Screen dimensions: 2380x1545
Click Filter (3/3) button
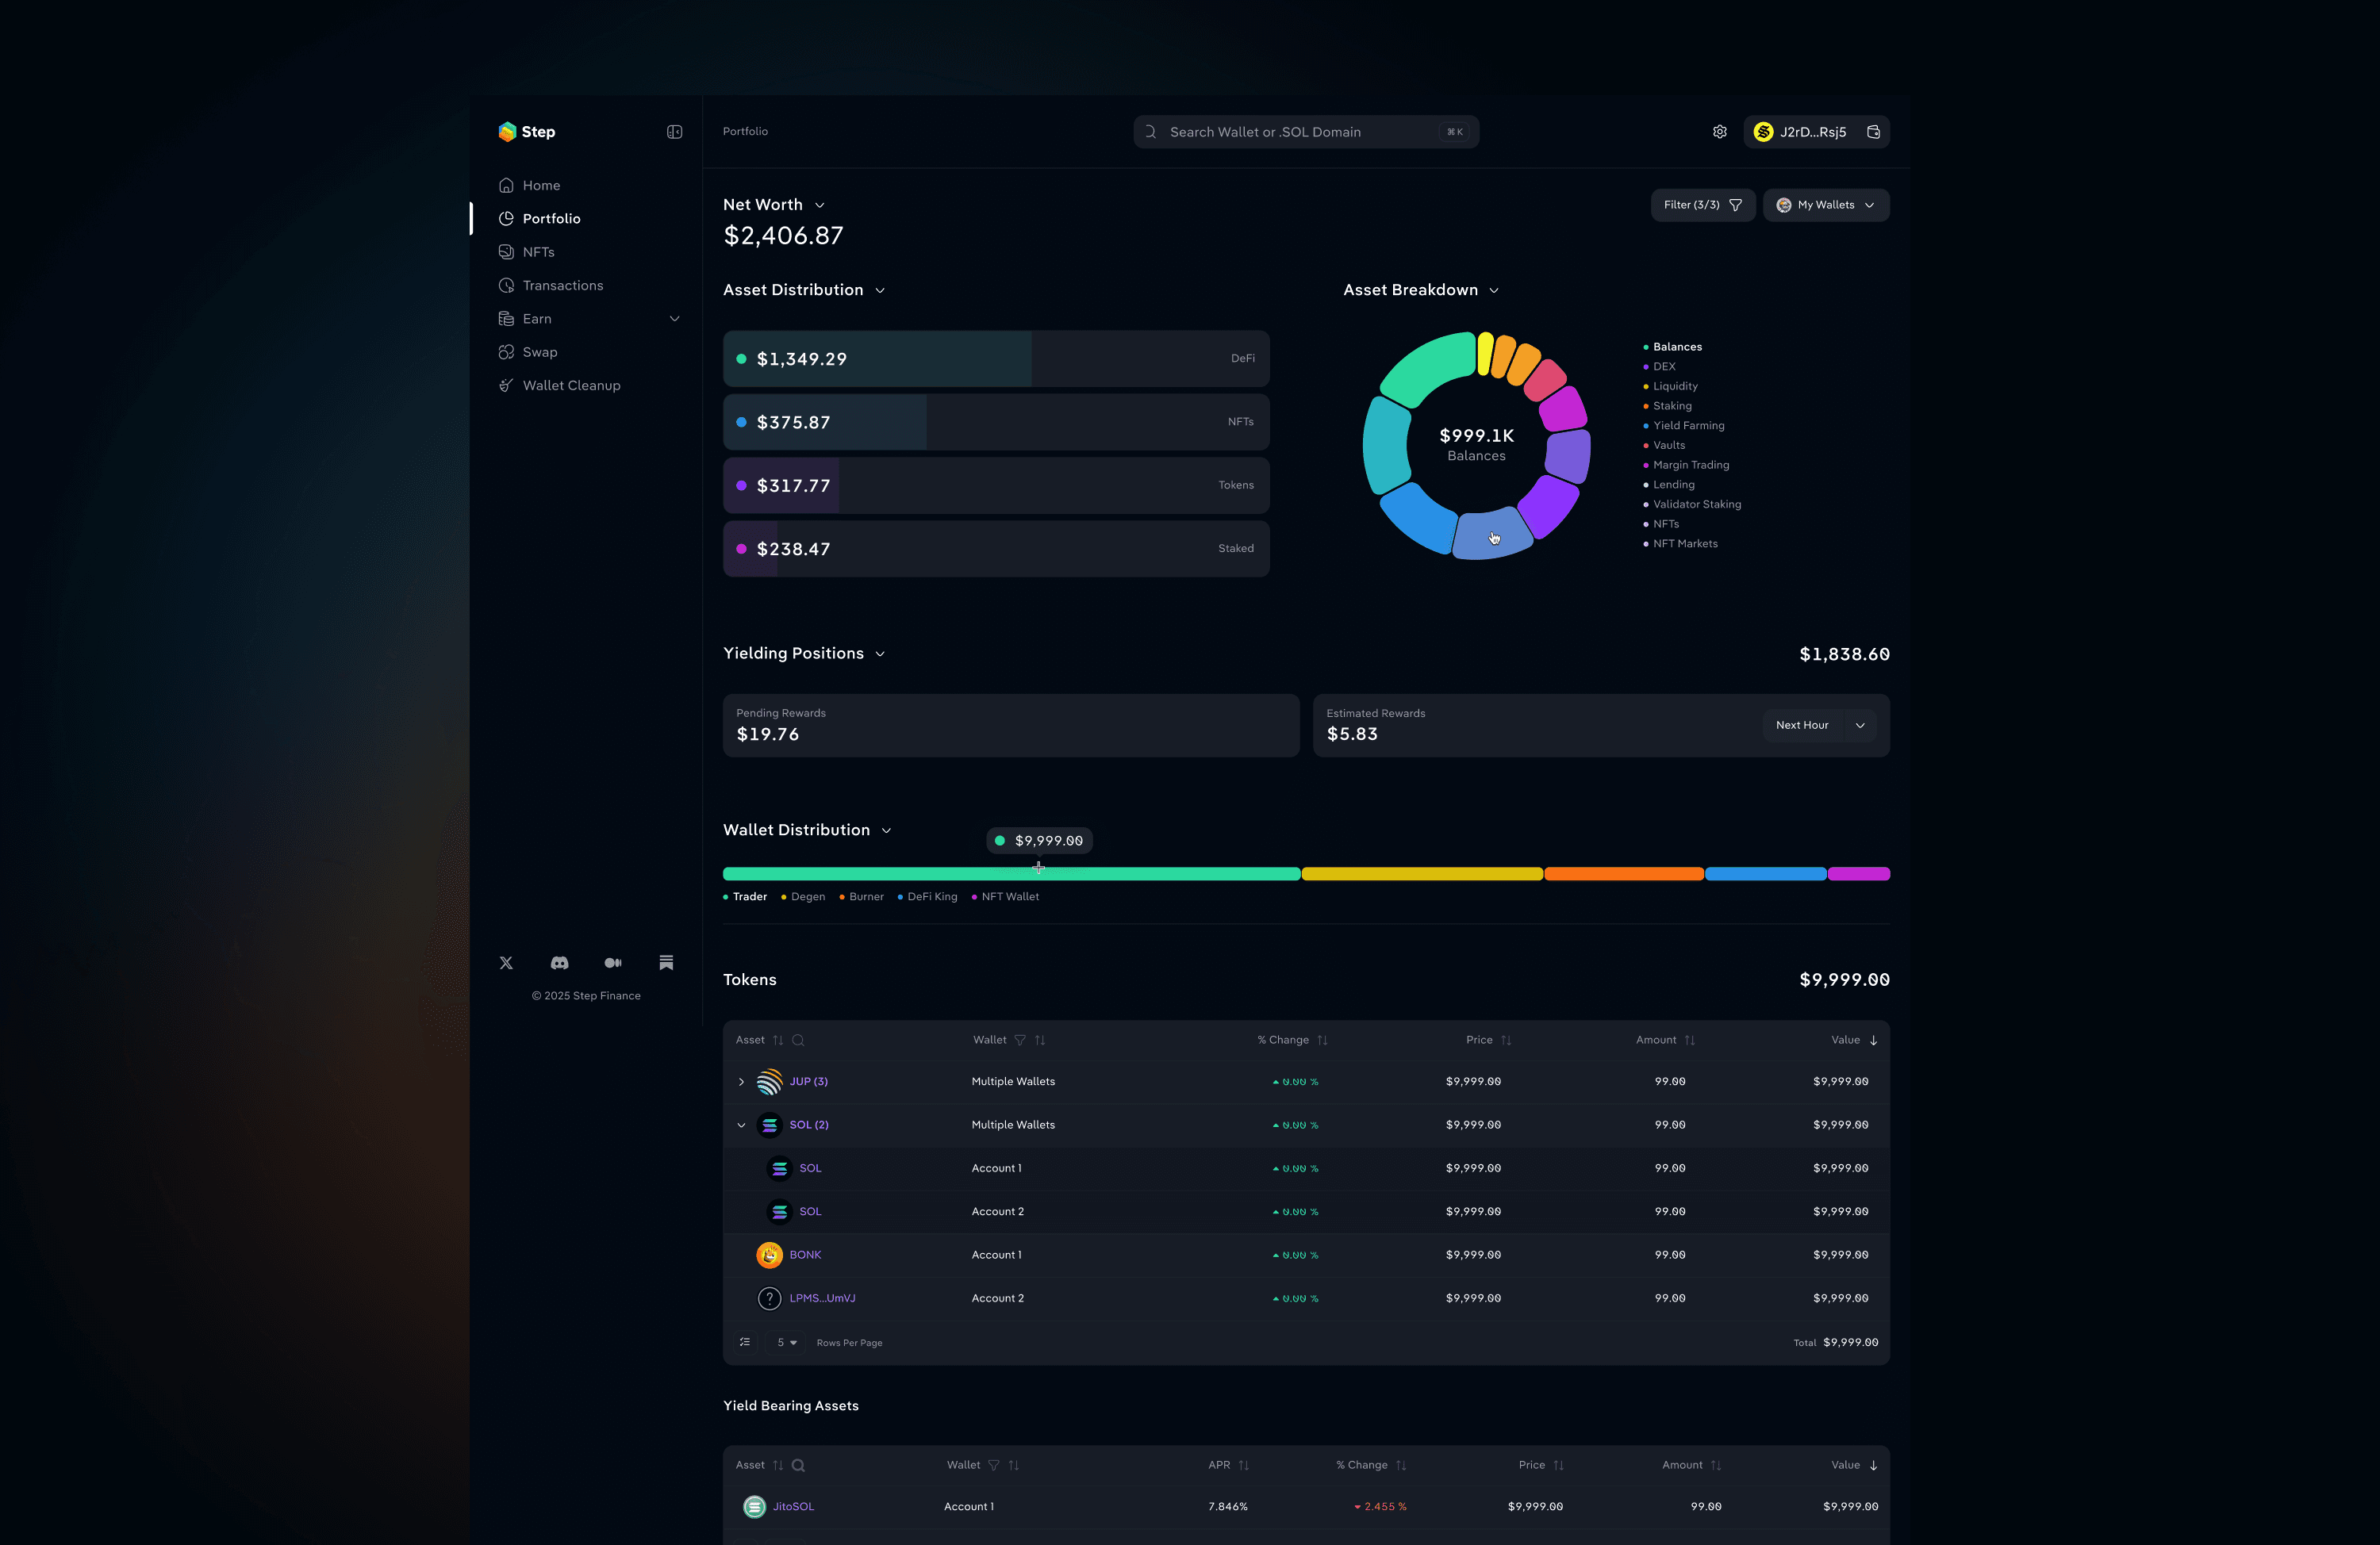[x=1703, y=205]
